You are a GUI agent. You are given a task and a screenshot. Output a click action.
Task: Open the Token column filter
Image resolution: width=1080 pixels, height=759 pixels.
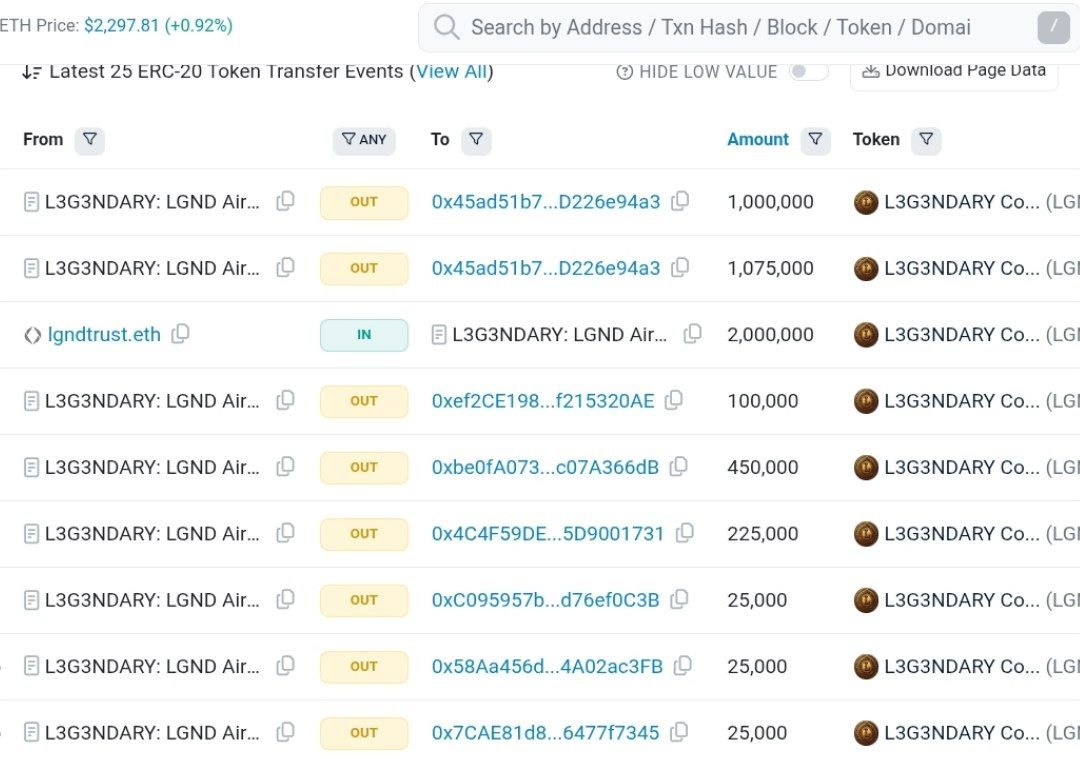click(x=926, y=140)
